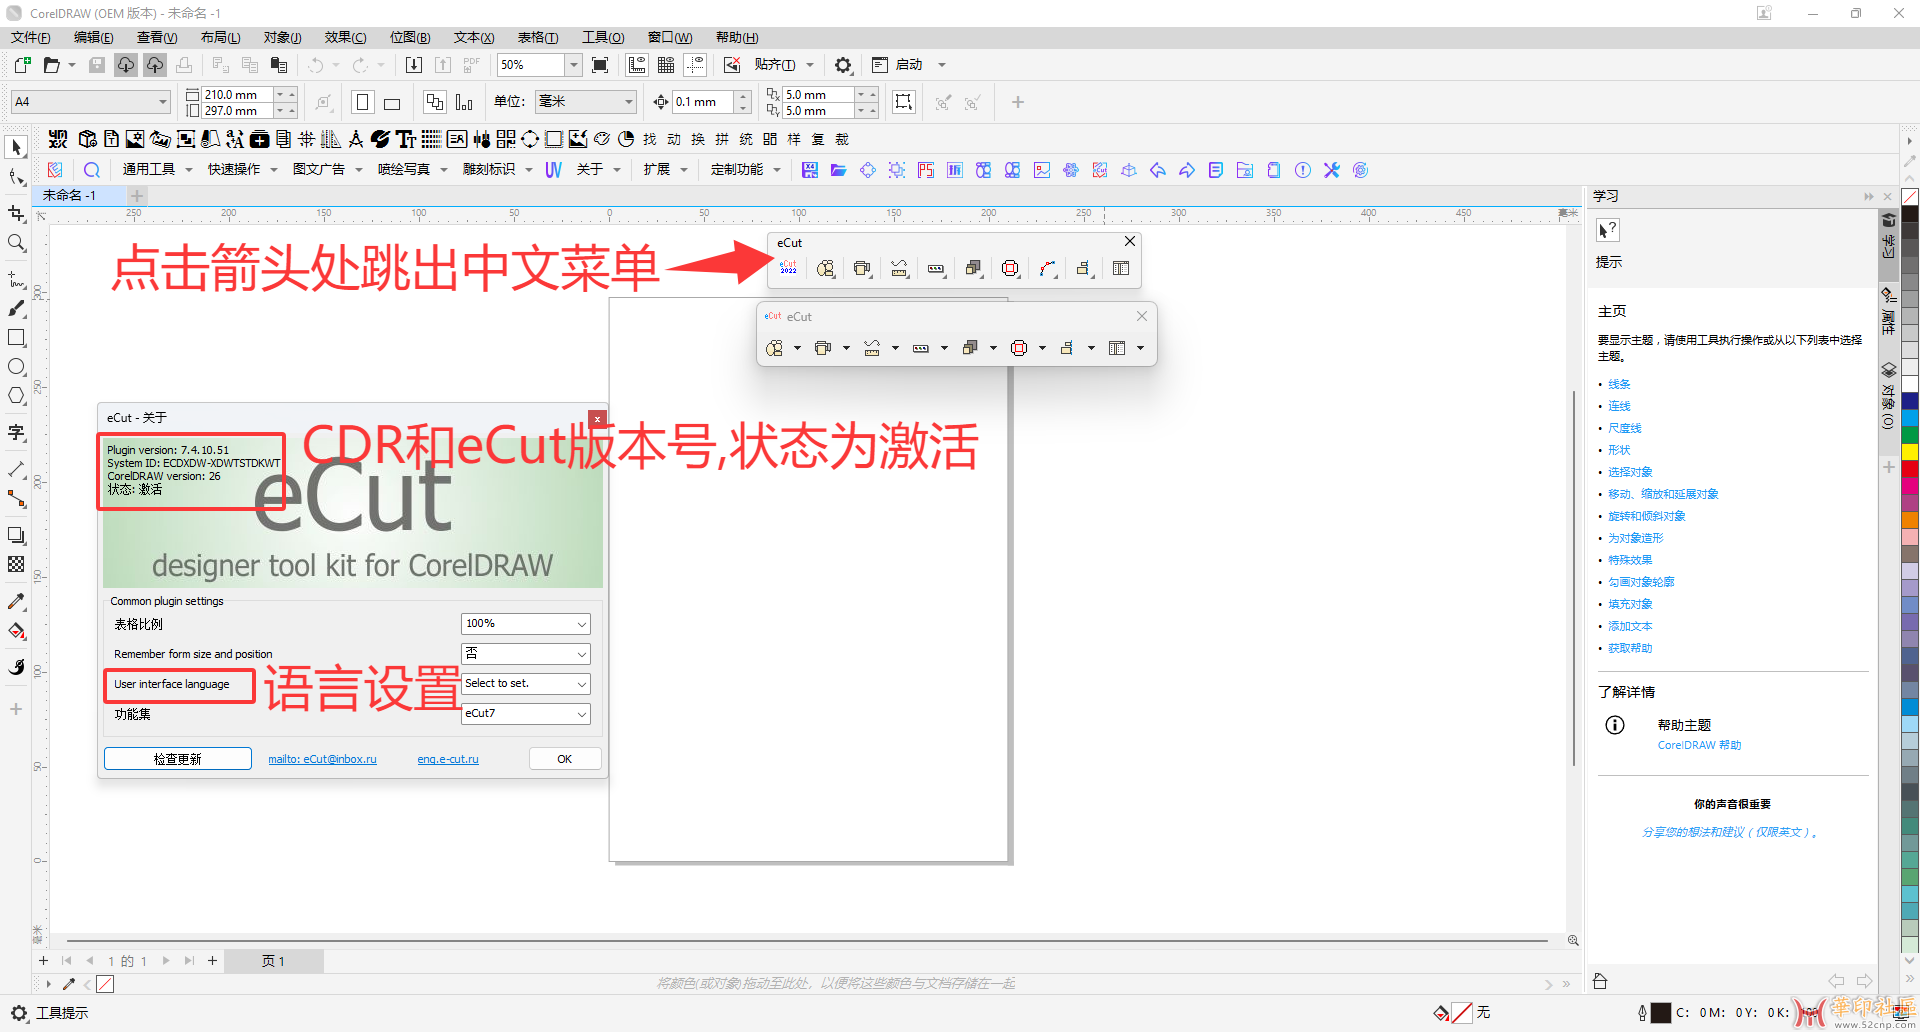This screenshot has width=1920, height=1032.
Task: Pick the yellow swatch in color palette
Action: 1910,452
